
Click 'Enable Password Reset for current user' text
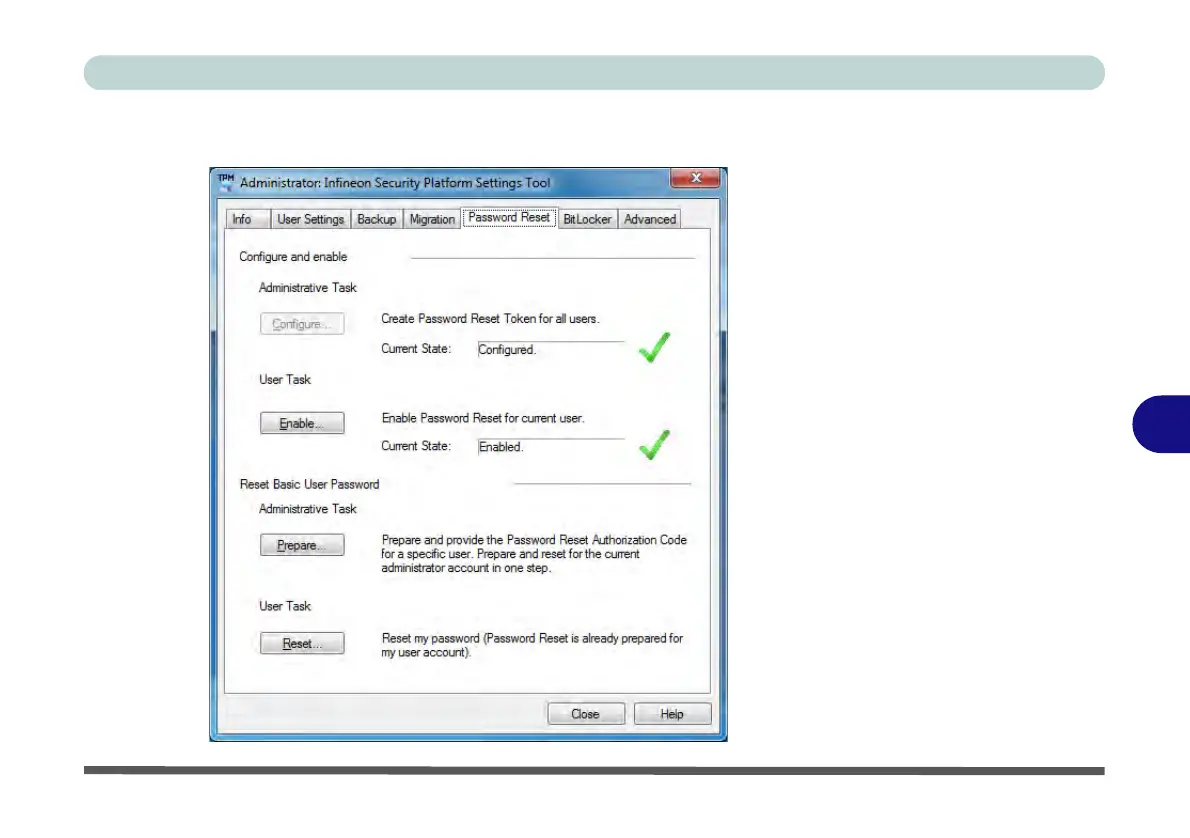(x=483, y=418)
